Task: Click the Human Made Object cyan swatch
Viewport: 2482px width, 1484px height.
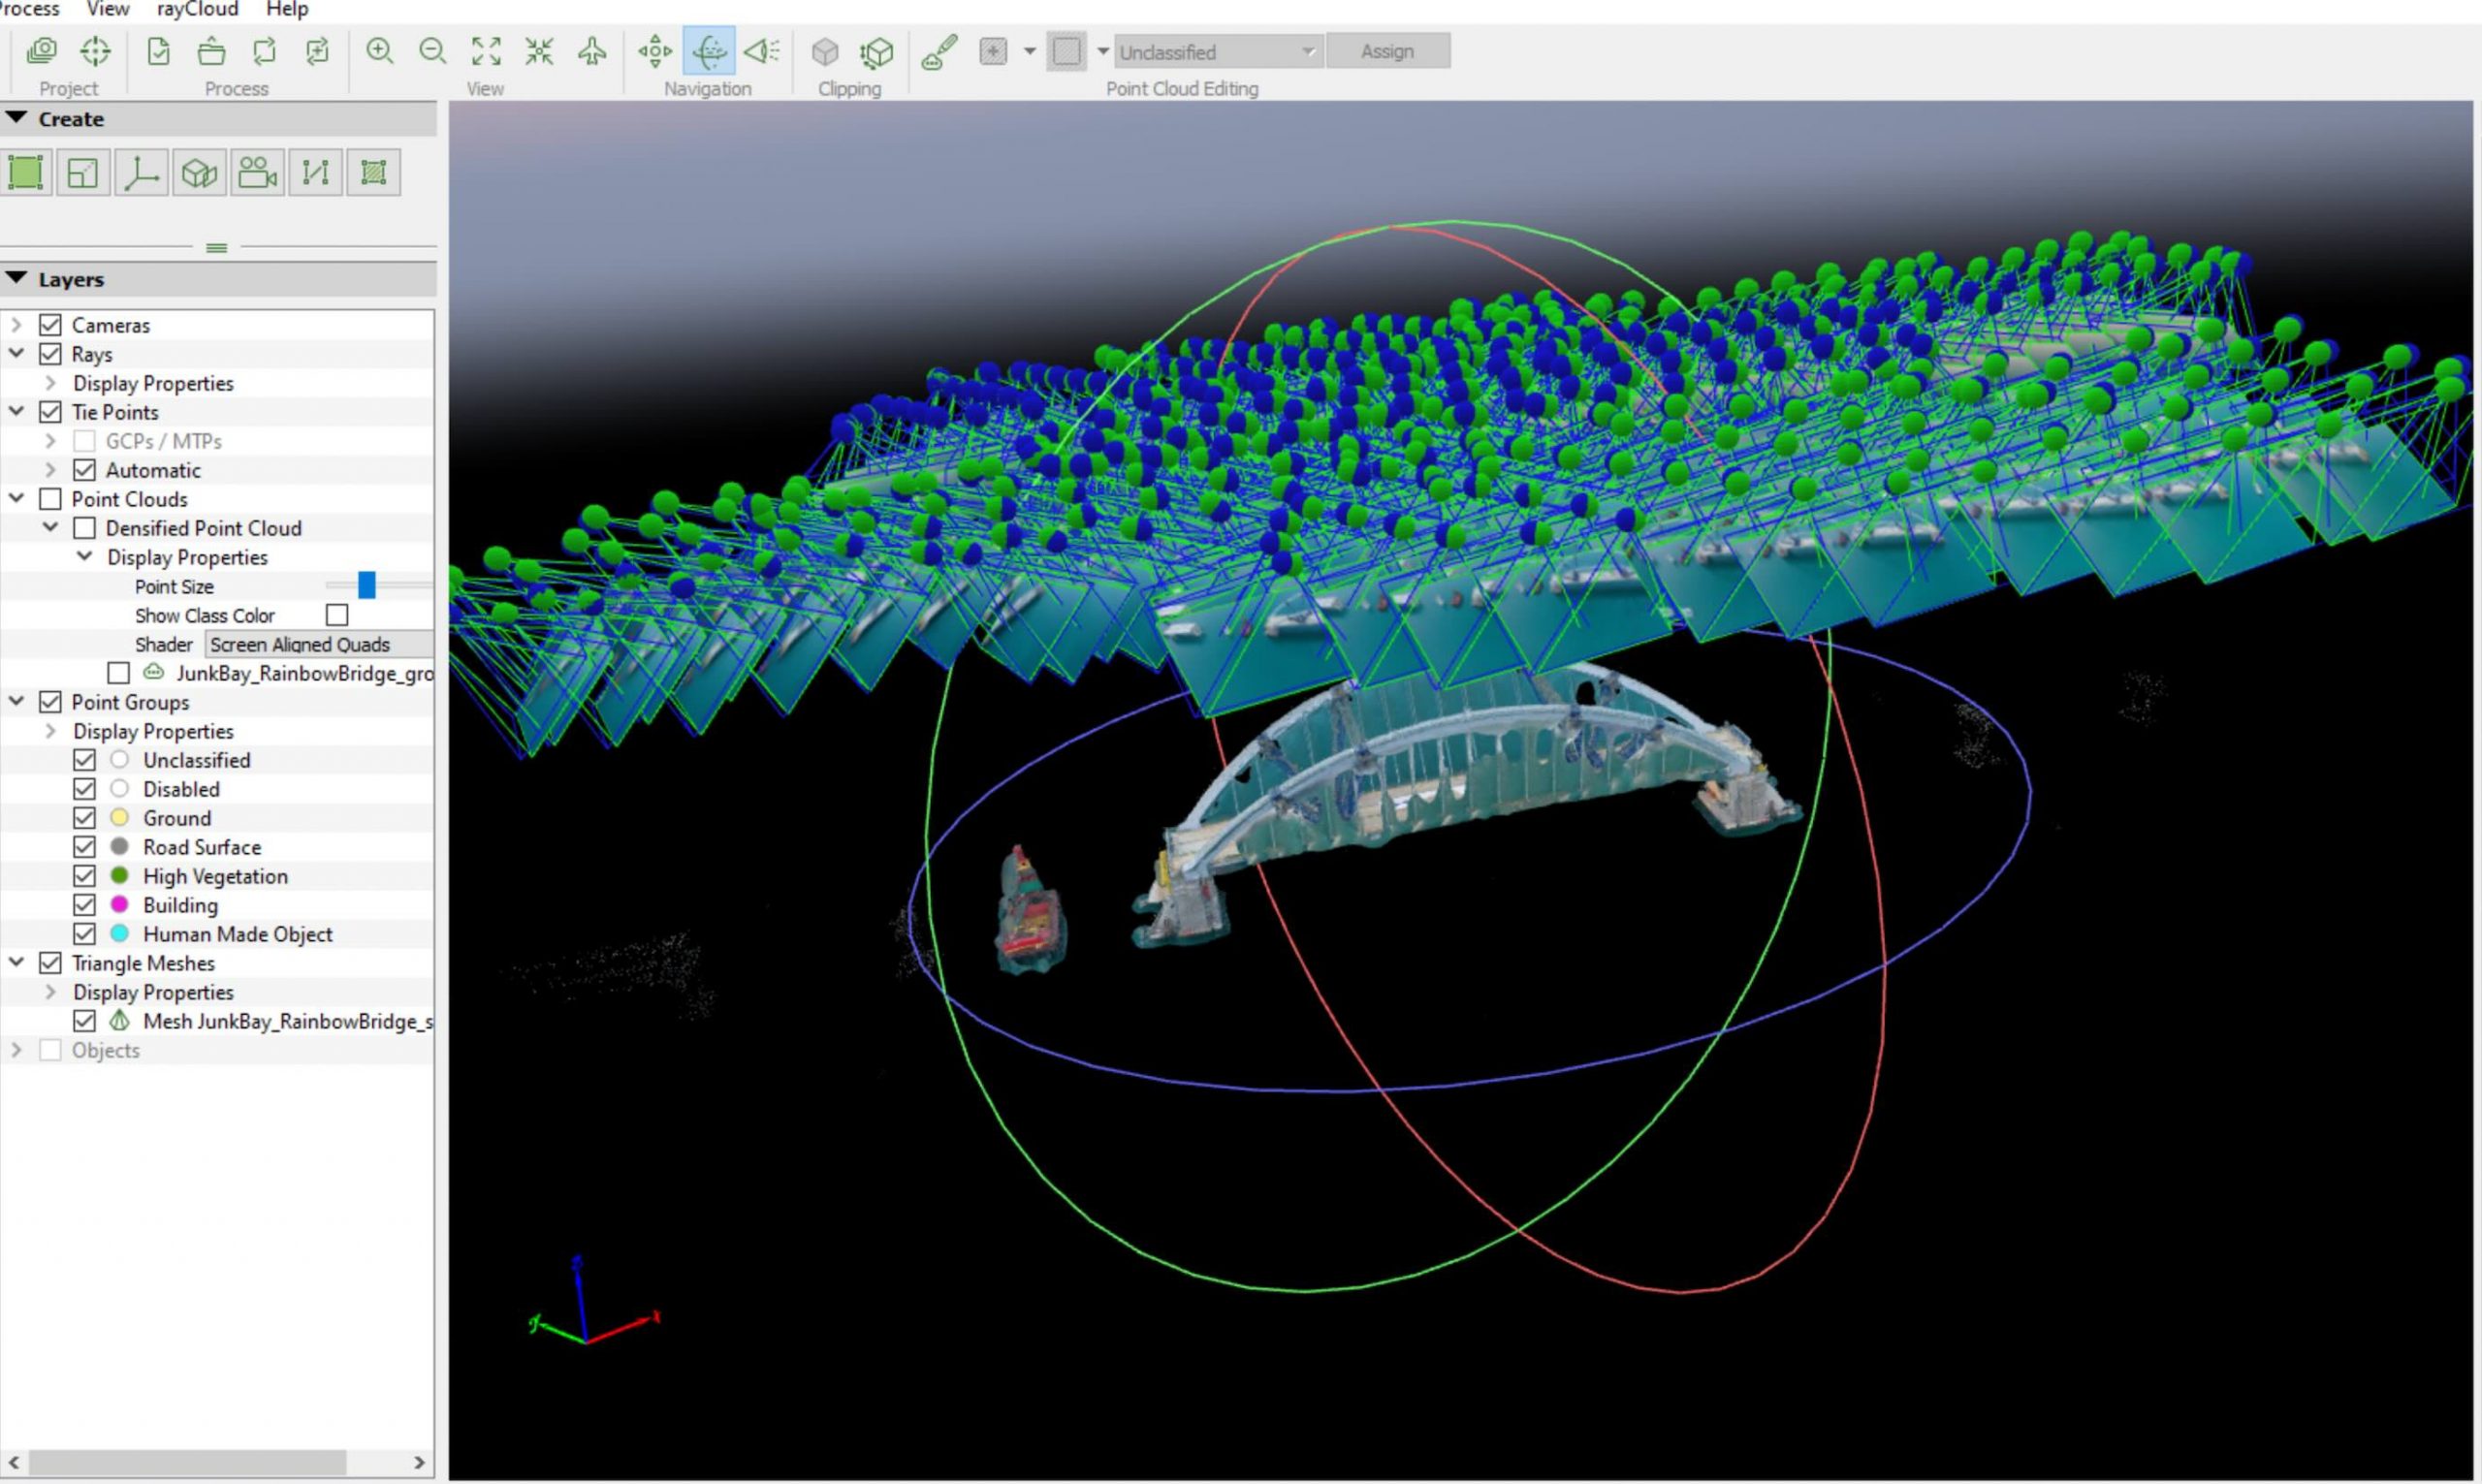Action: click(119, 933)
